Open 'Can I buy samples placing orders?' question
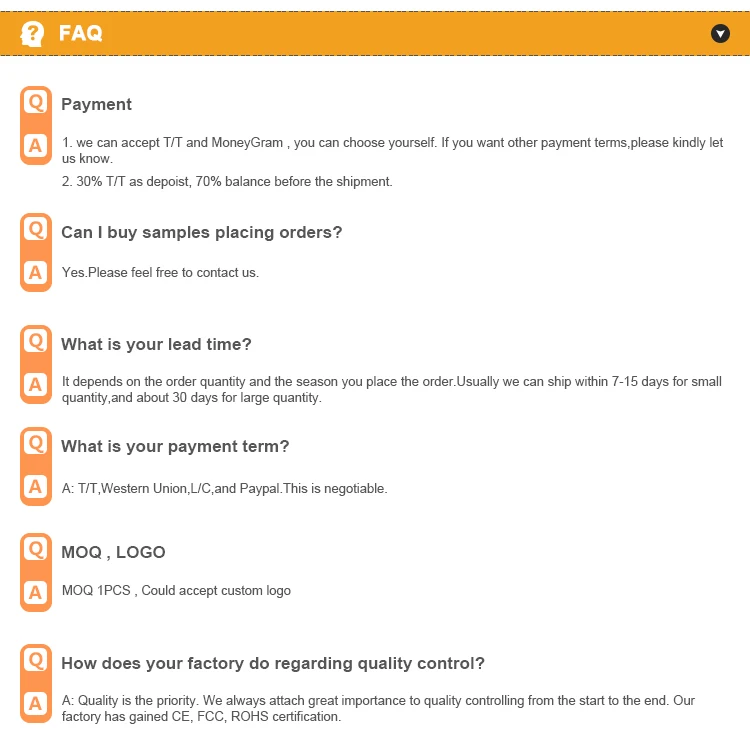 [x=201, y=232]
